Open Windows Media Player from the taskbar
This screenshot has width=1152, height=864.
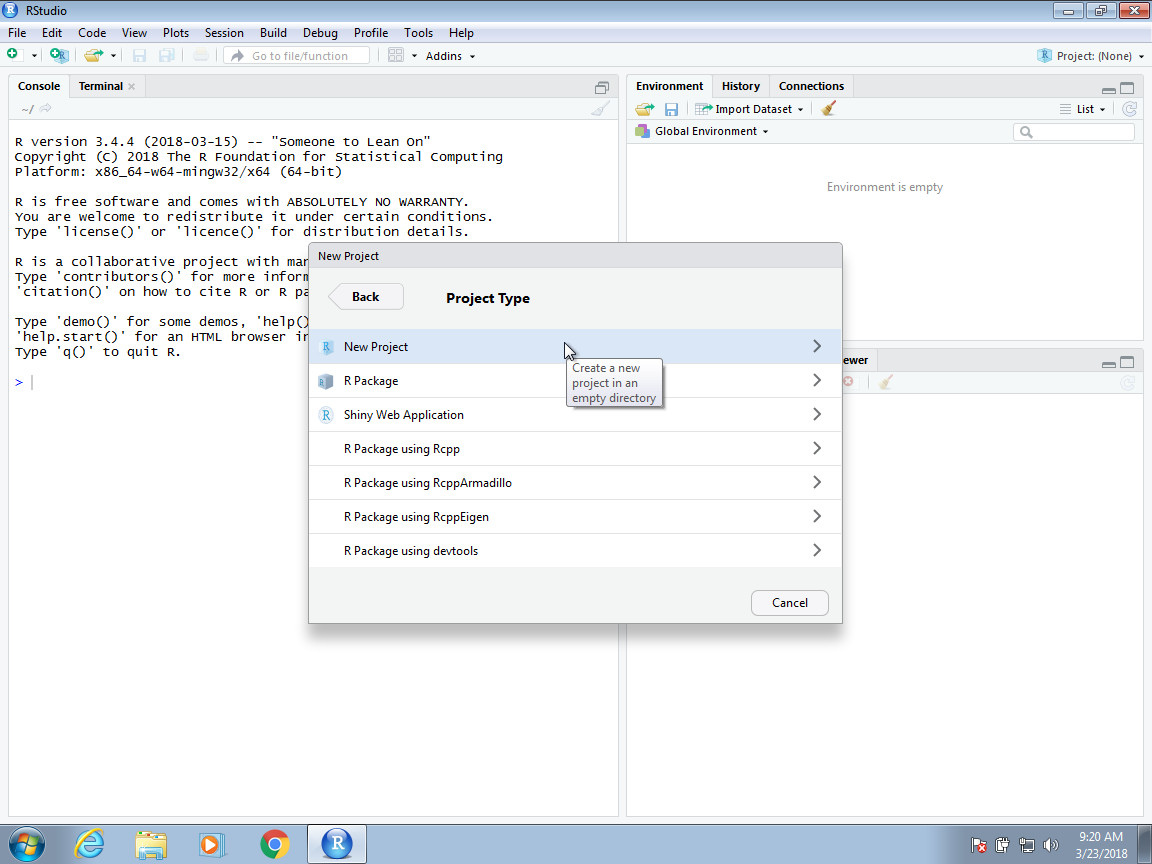(212, 844)
